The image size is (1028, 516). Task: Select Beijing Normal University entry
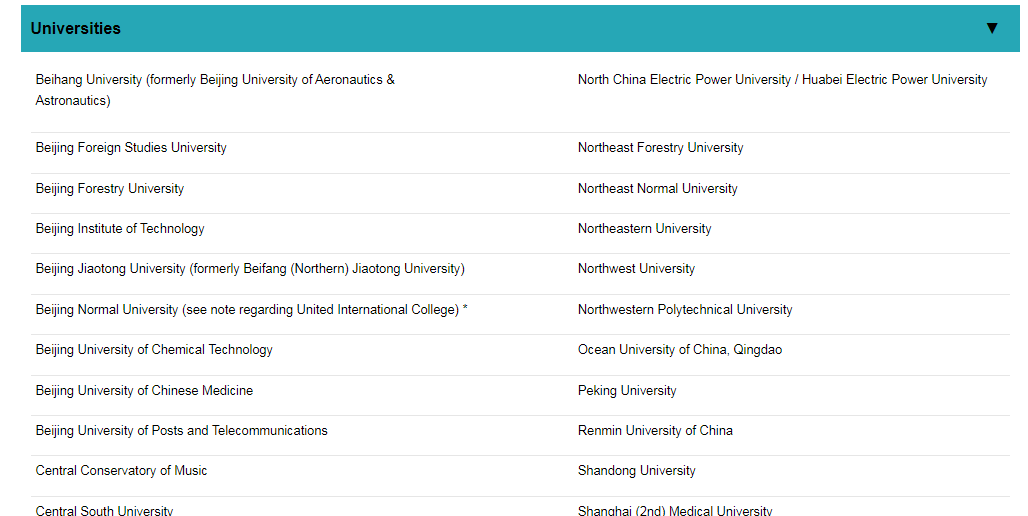click(x=251, y=309)
